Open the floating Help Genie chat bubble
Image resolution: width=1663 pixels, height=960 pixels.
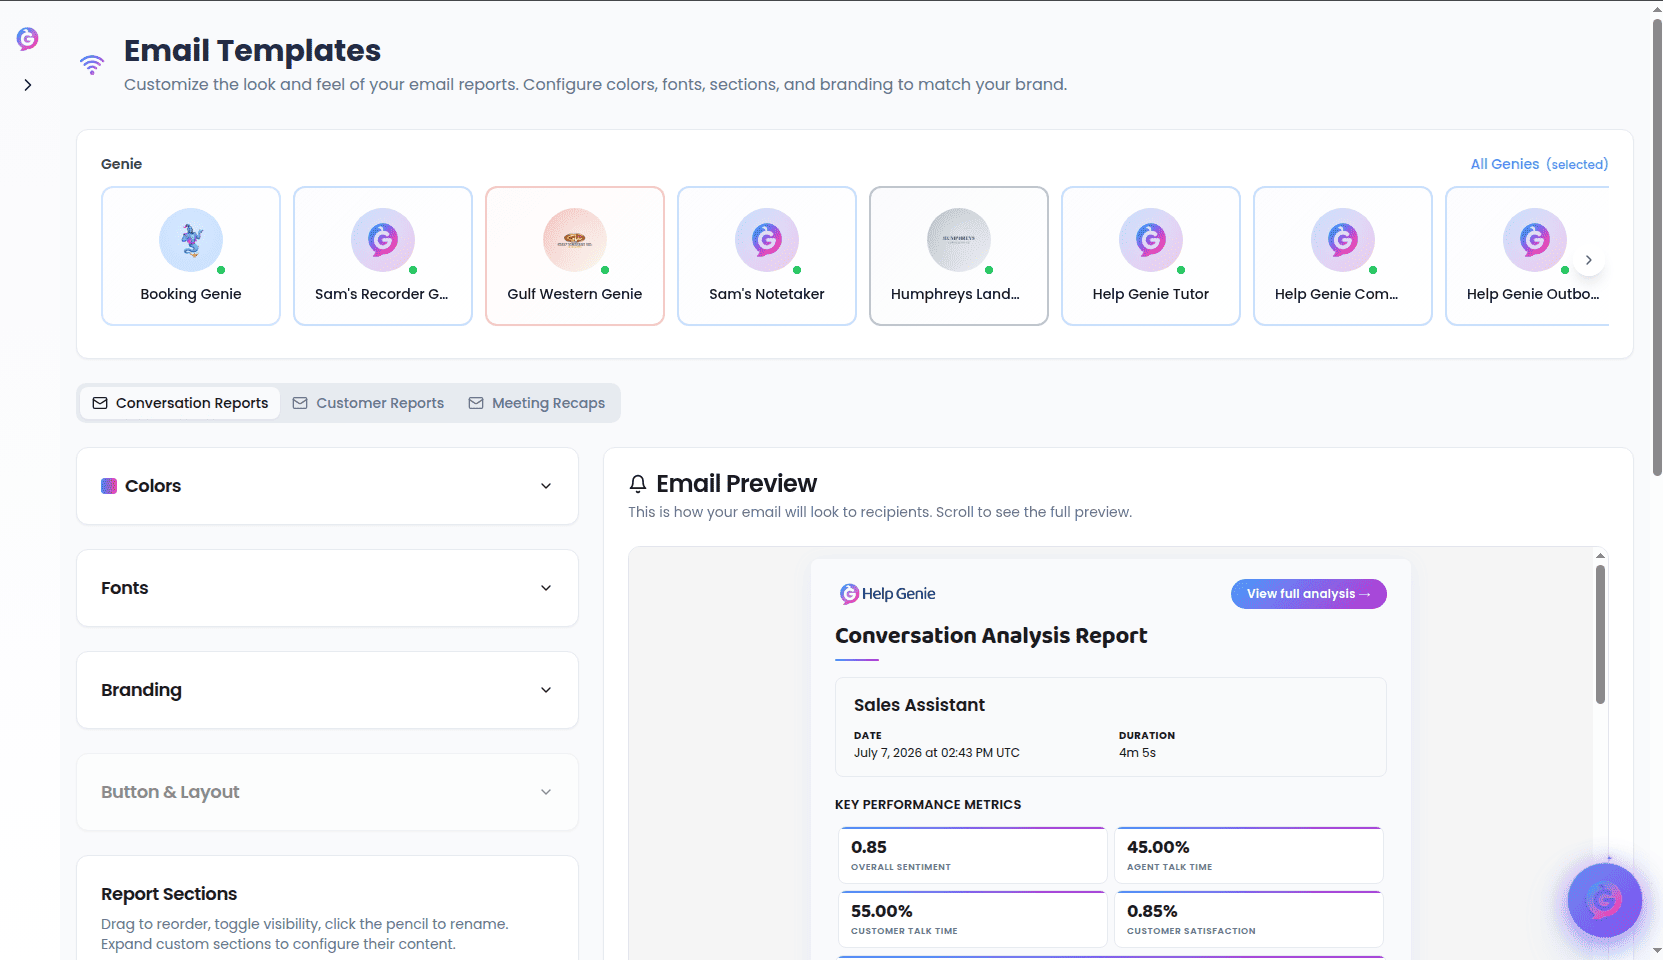tap(1604, 900)
